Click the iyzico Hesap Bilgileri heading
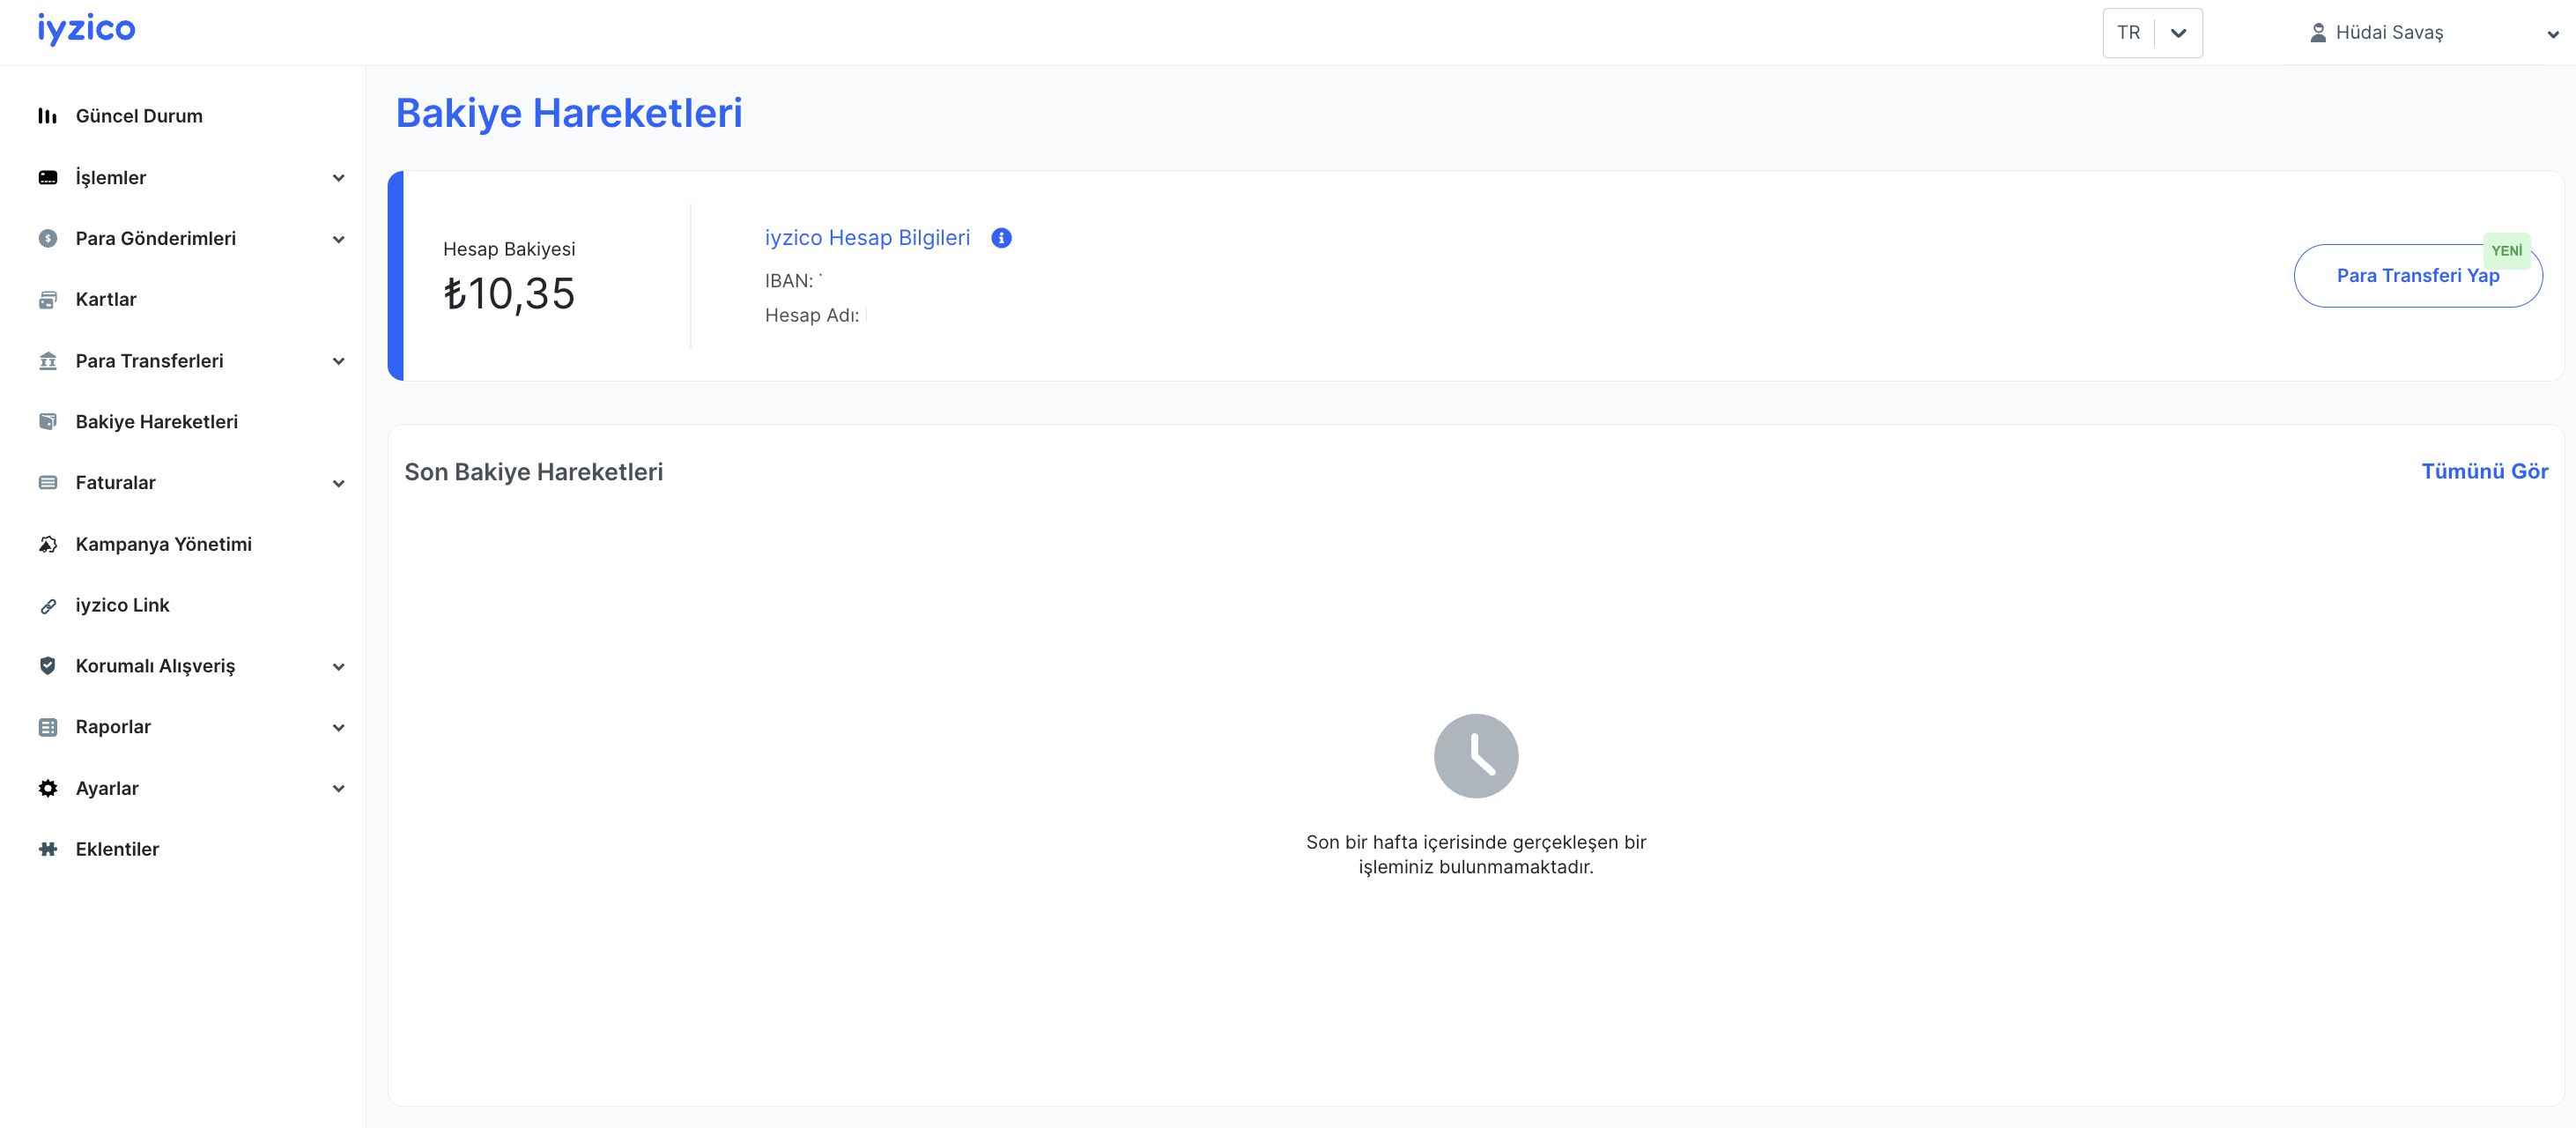This screenshot has height=1128, width=2576. 867,238
